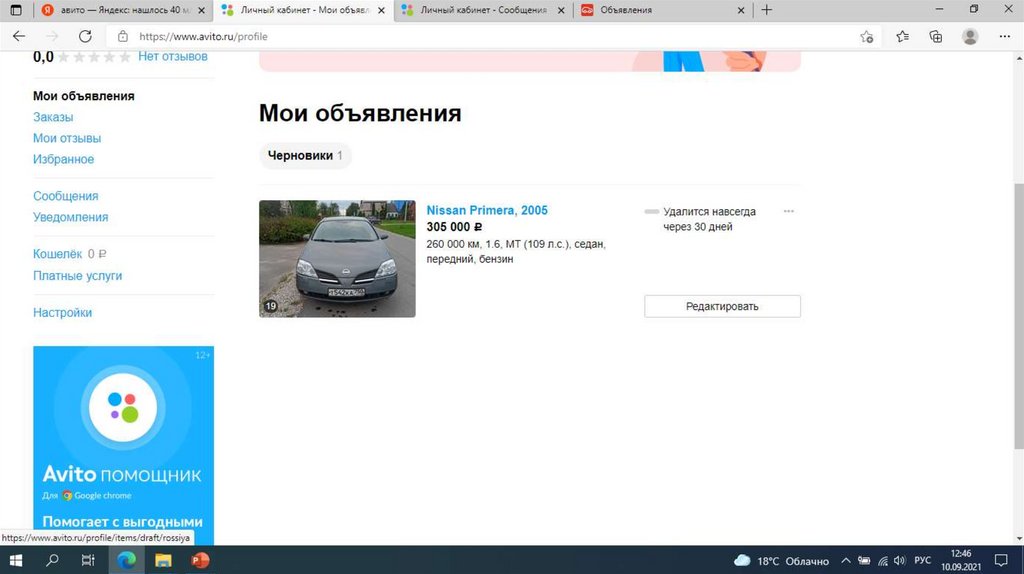Close the 'Личный кабинет - Мои объявления' tab
Image resolution: width=1024 pixels, height=574 pixels.
(381, 10)
